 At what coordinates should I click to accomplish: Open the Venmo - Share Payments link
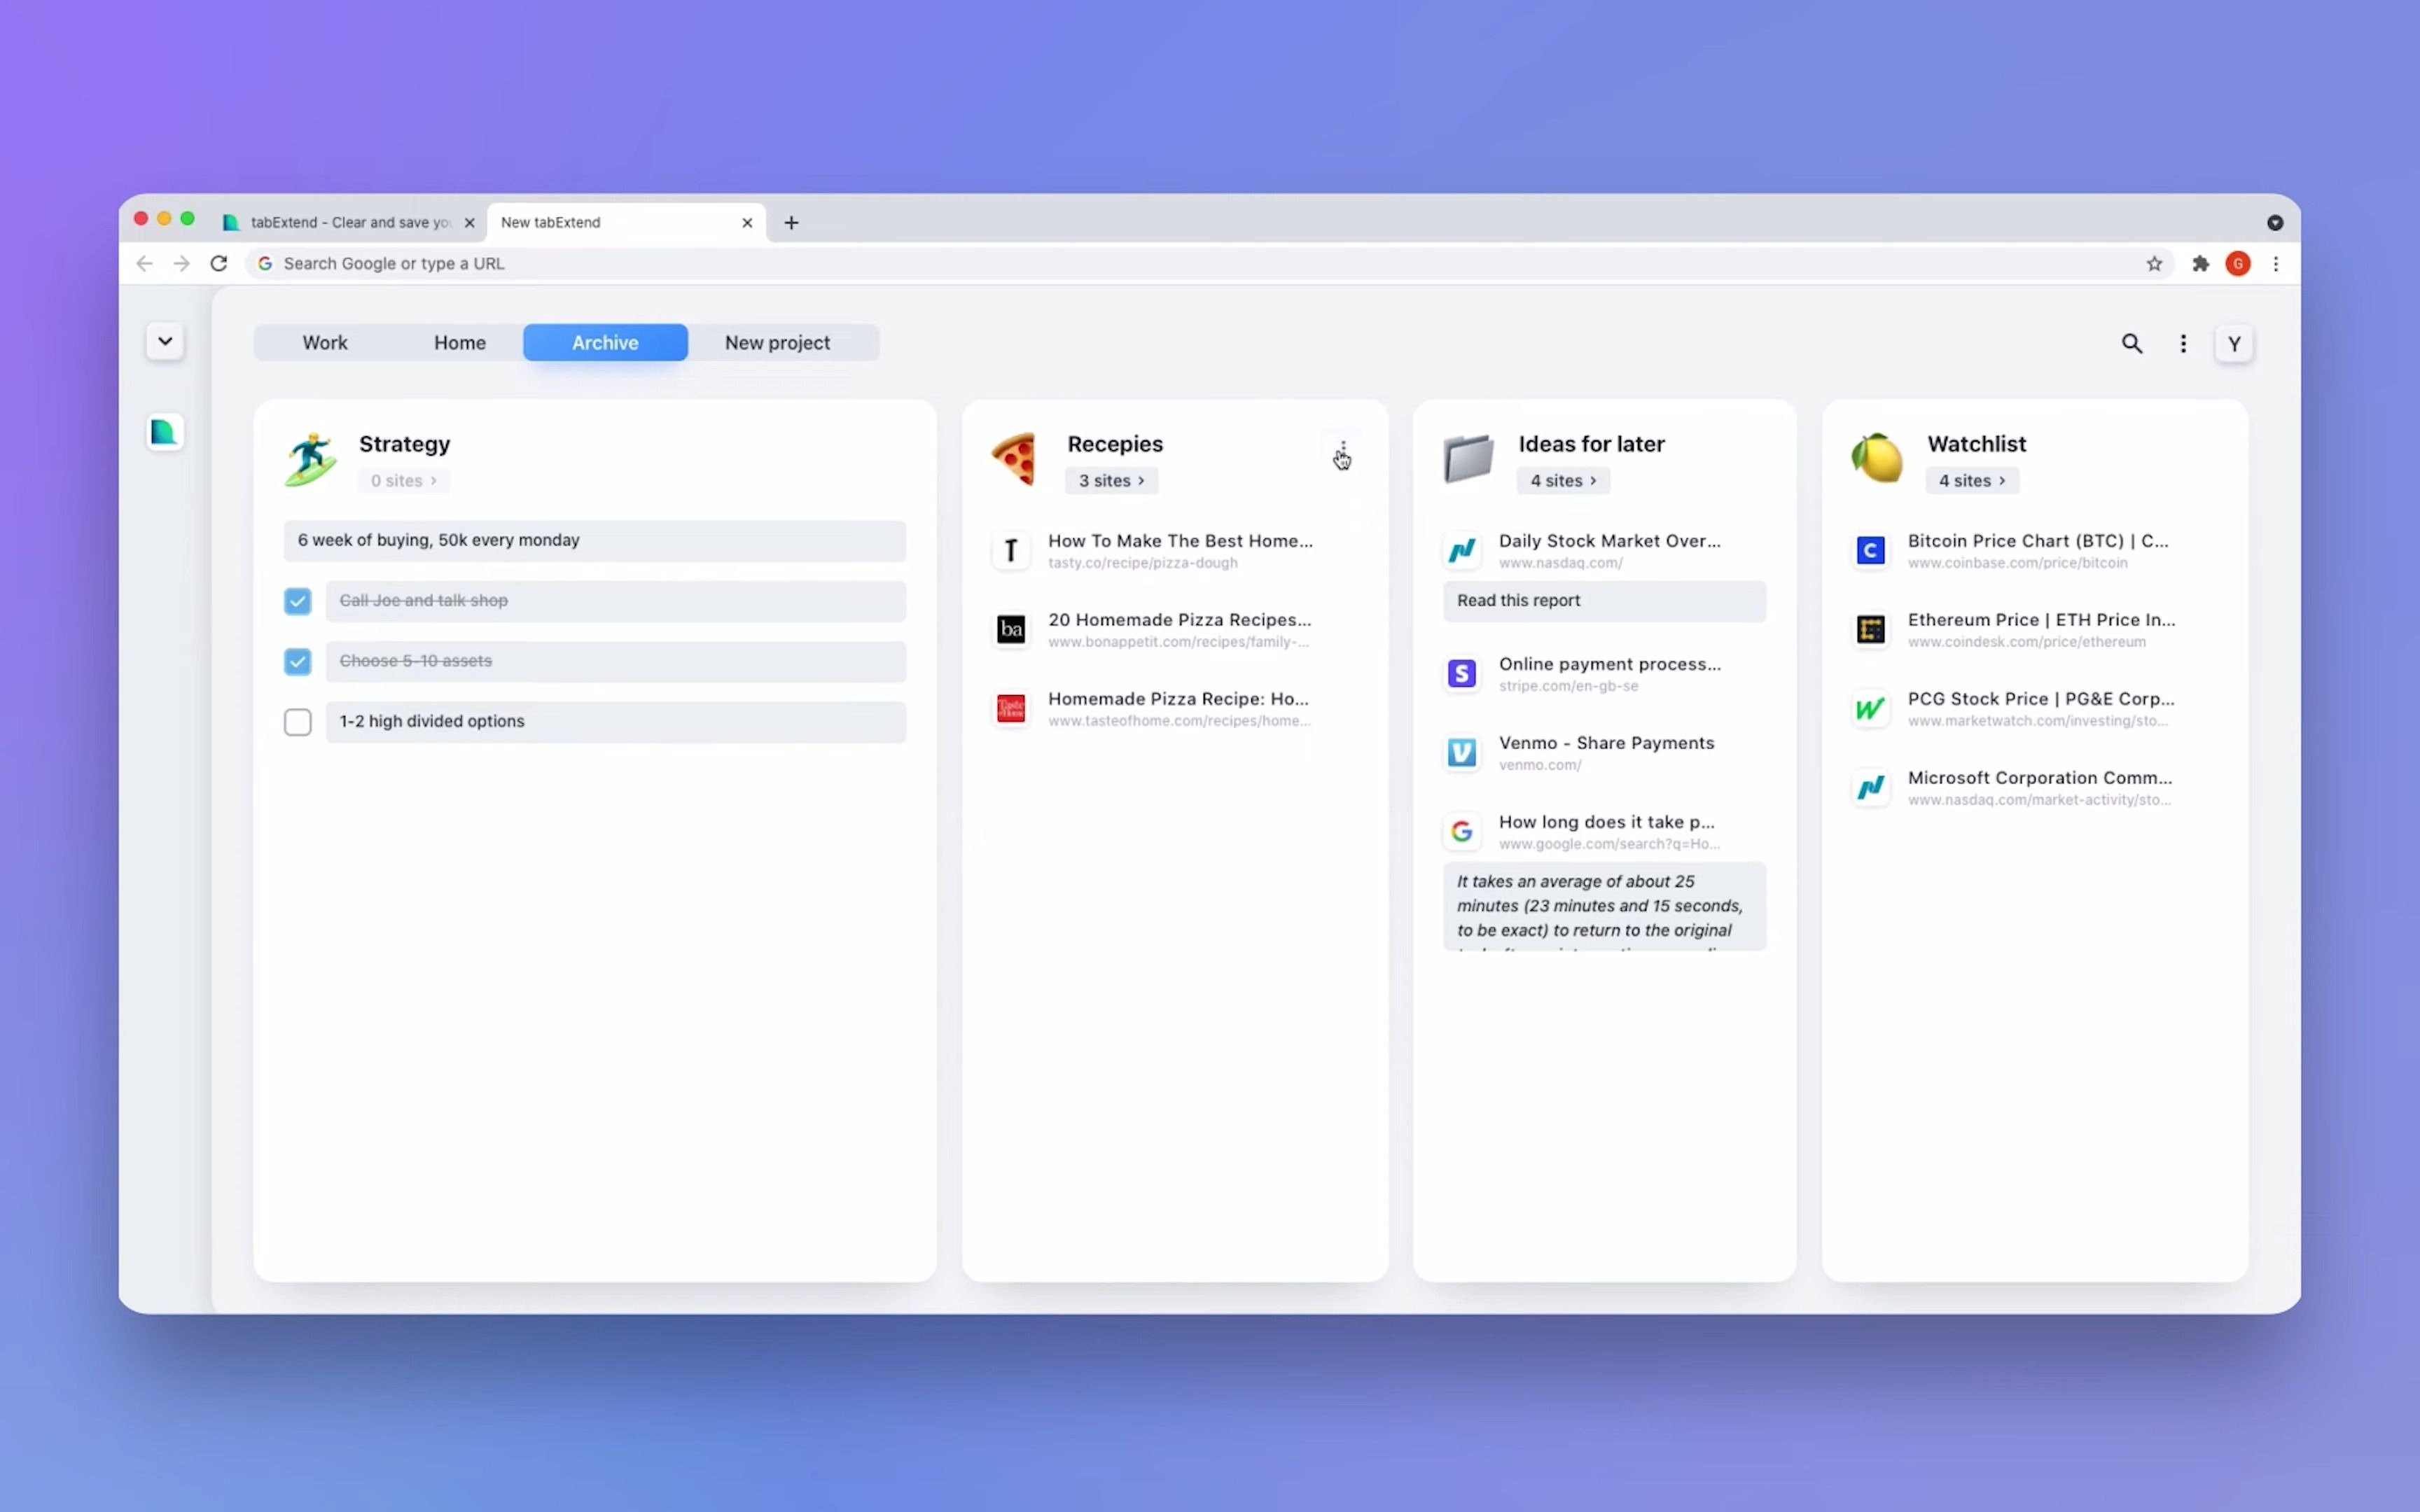[1605, 743]
